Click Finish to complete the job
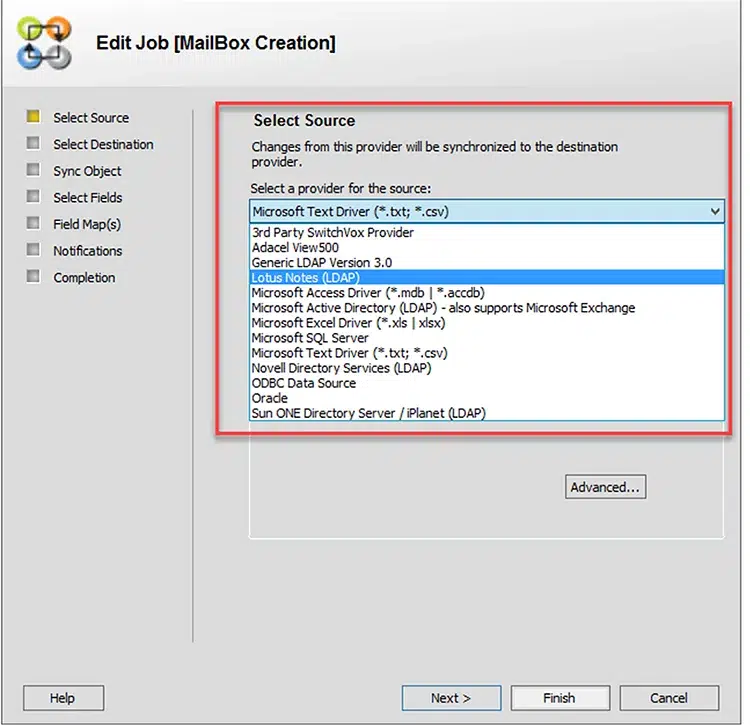This screenshot has height=725, width=750. (560, 698)
